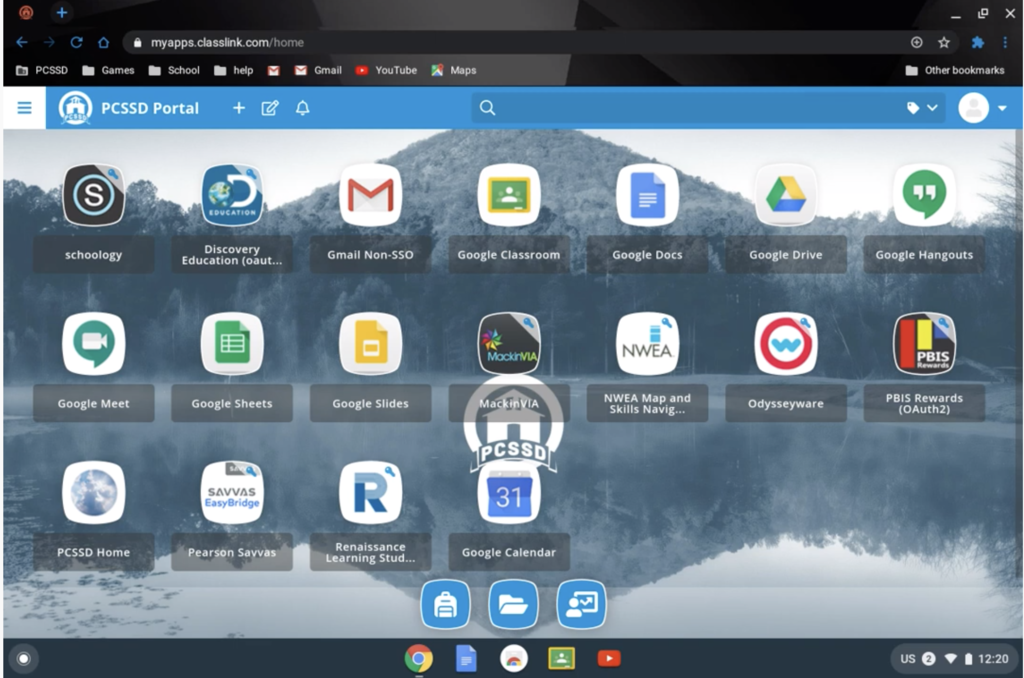The height and width of the screenshot is (678, 1024).
Task: Open NWEA Map and Skills Navigator icon
Action: pyautogui.click(x=647, y=344)
